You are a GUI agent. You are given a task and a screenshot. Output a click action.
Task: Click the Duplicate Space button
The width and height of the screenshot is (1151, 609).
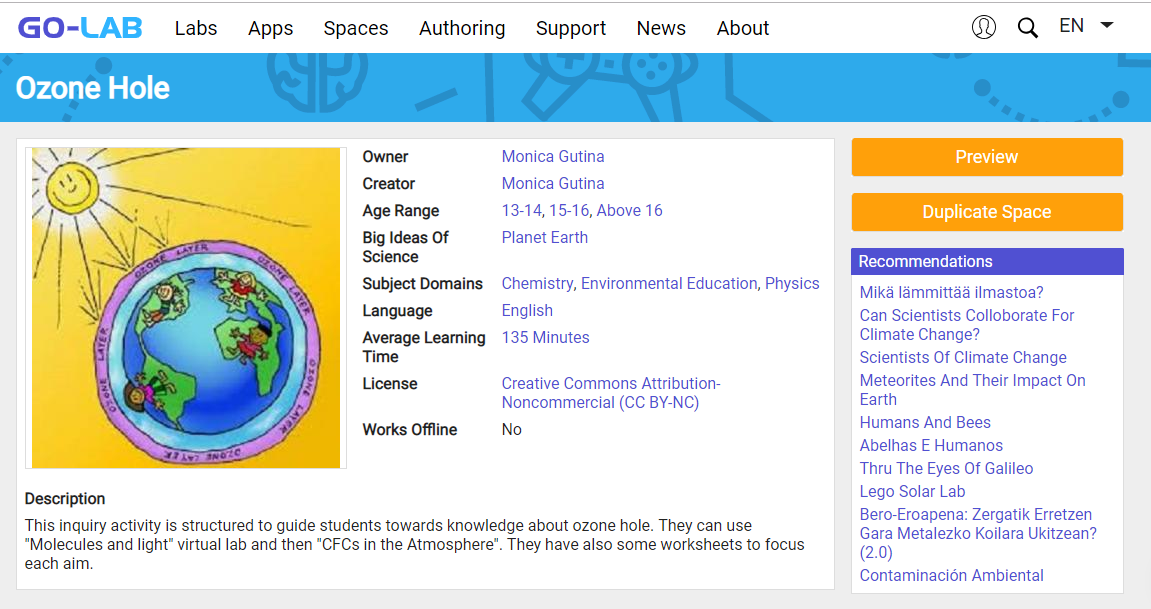[986, 212]
